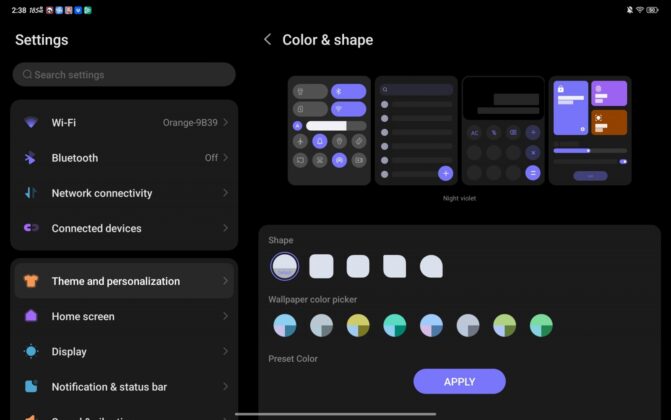Open Network connectivity settings
This screenshot has height=420, width=671.
pyautogui.click(x=124, y=193)
